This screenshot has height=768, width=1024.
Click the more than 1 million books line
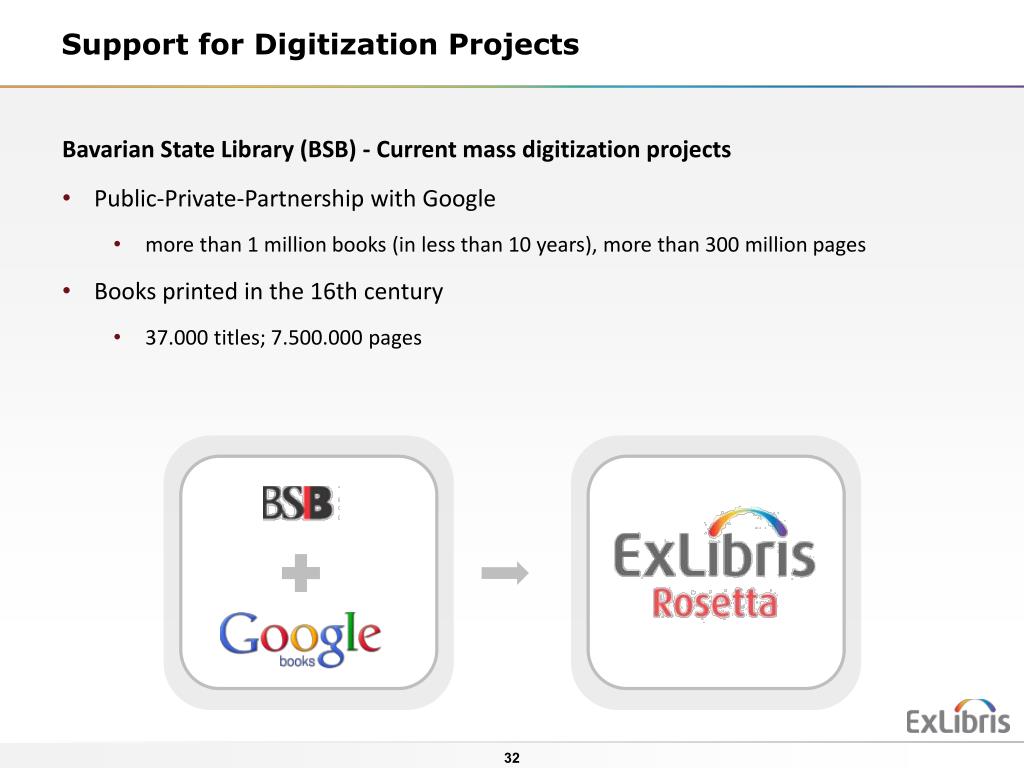tap(505, 245)
